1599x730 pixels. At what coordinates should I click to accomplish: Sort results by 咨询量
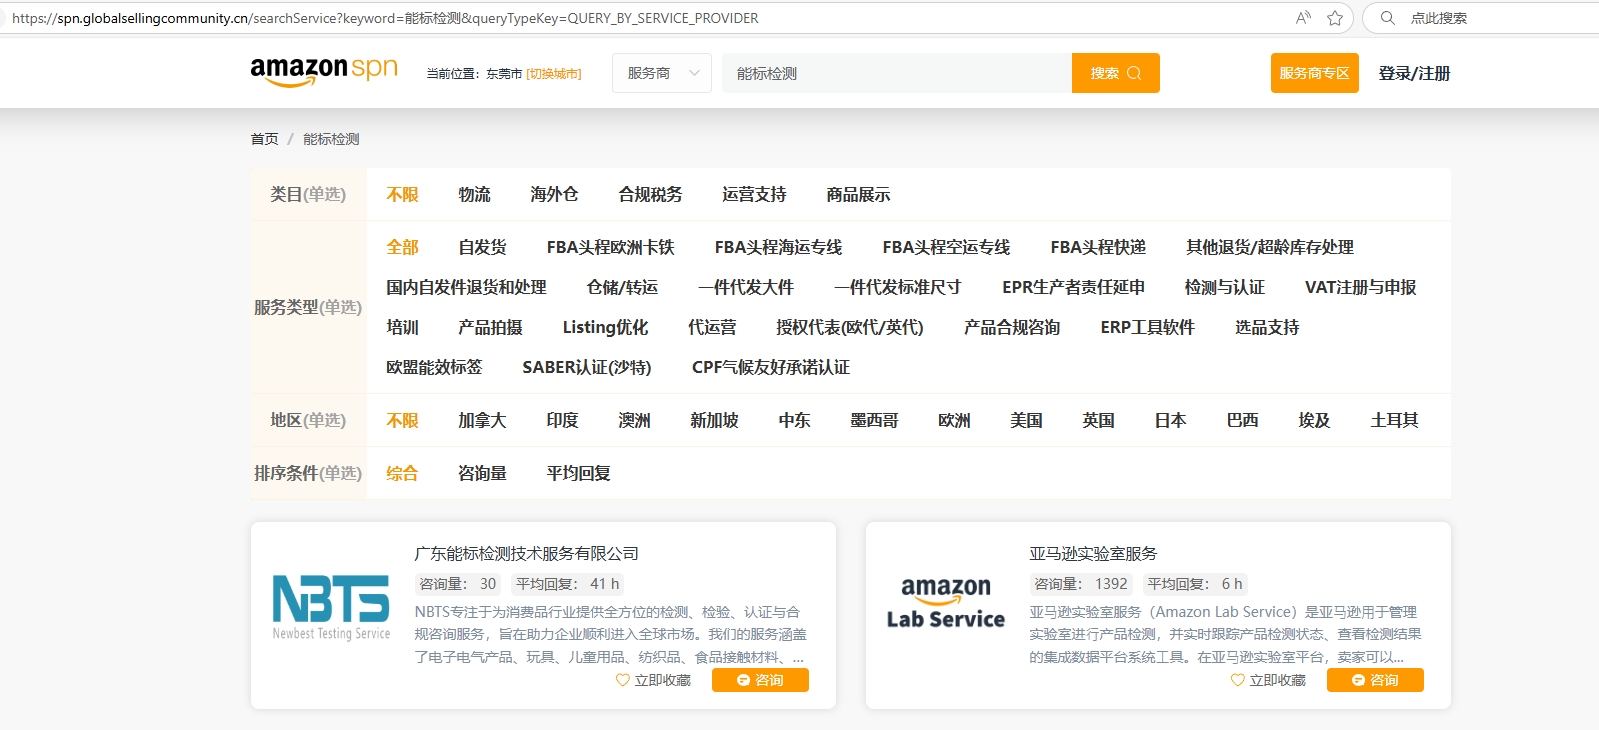(x=482, y=474)
